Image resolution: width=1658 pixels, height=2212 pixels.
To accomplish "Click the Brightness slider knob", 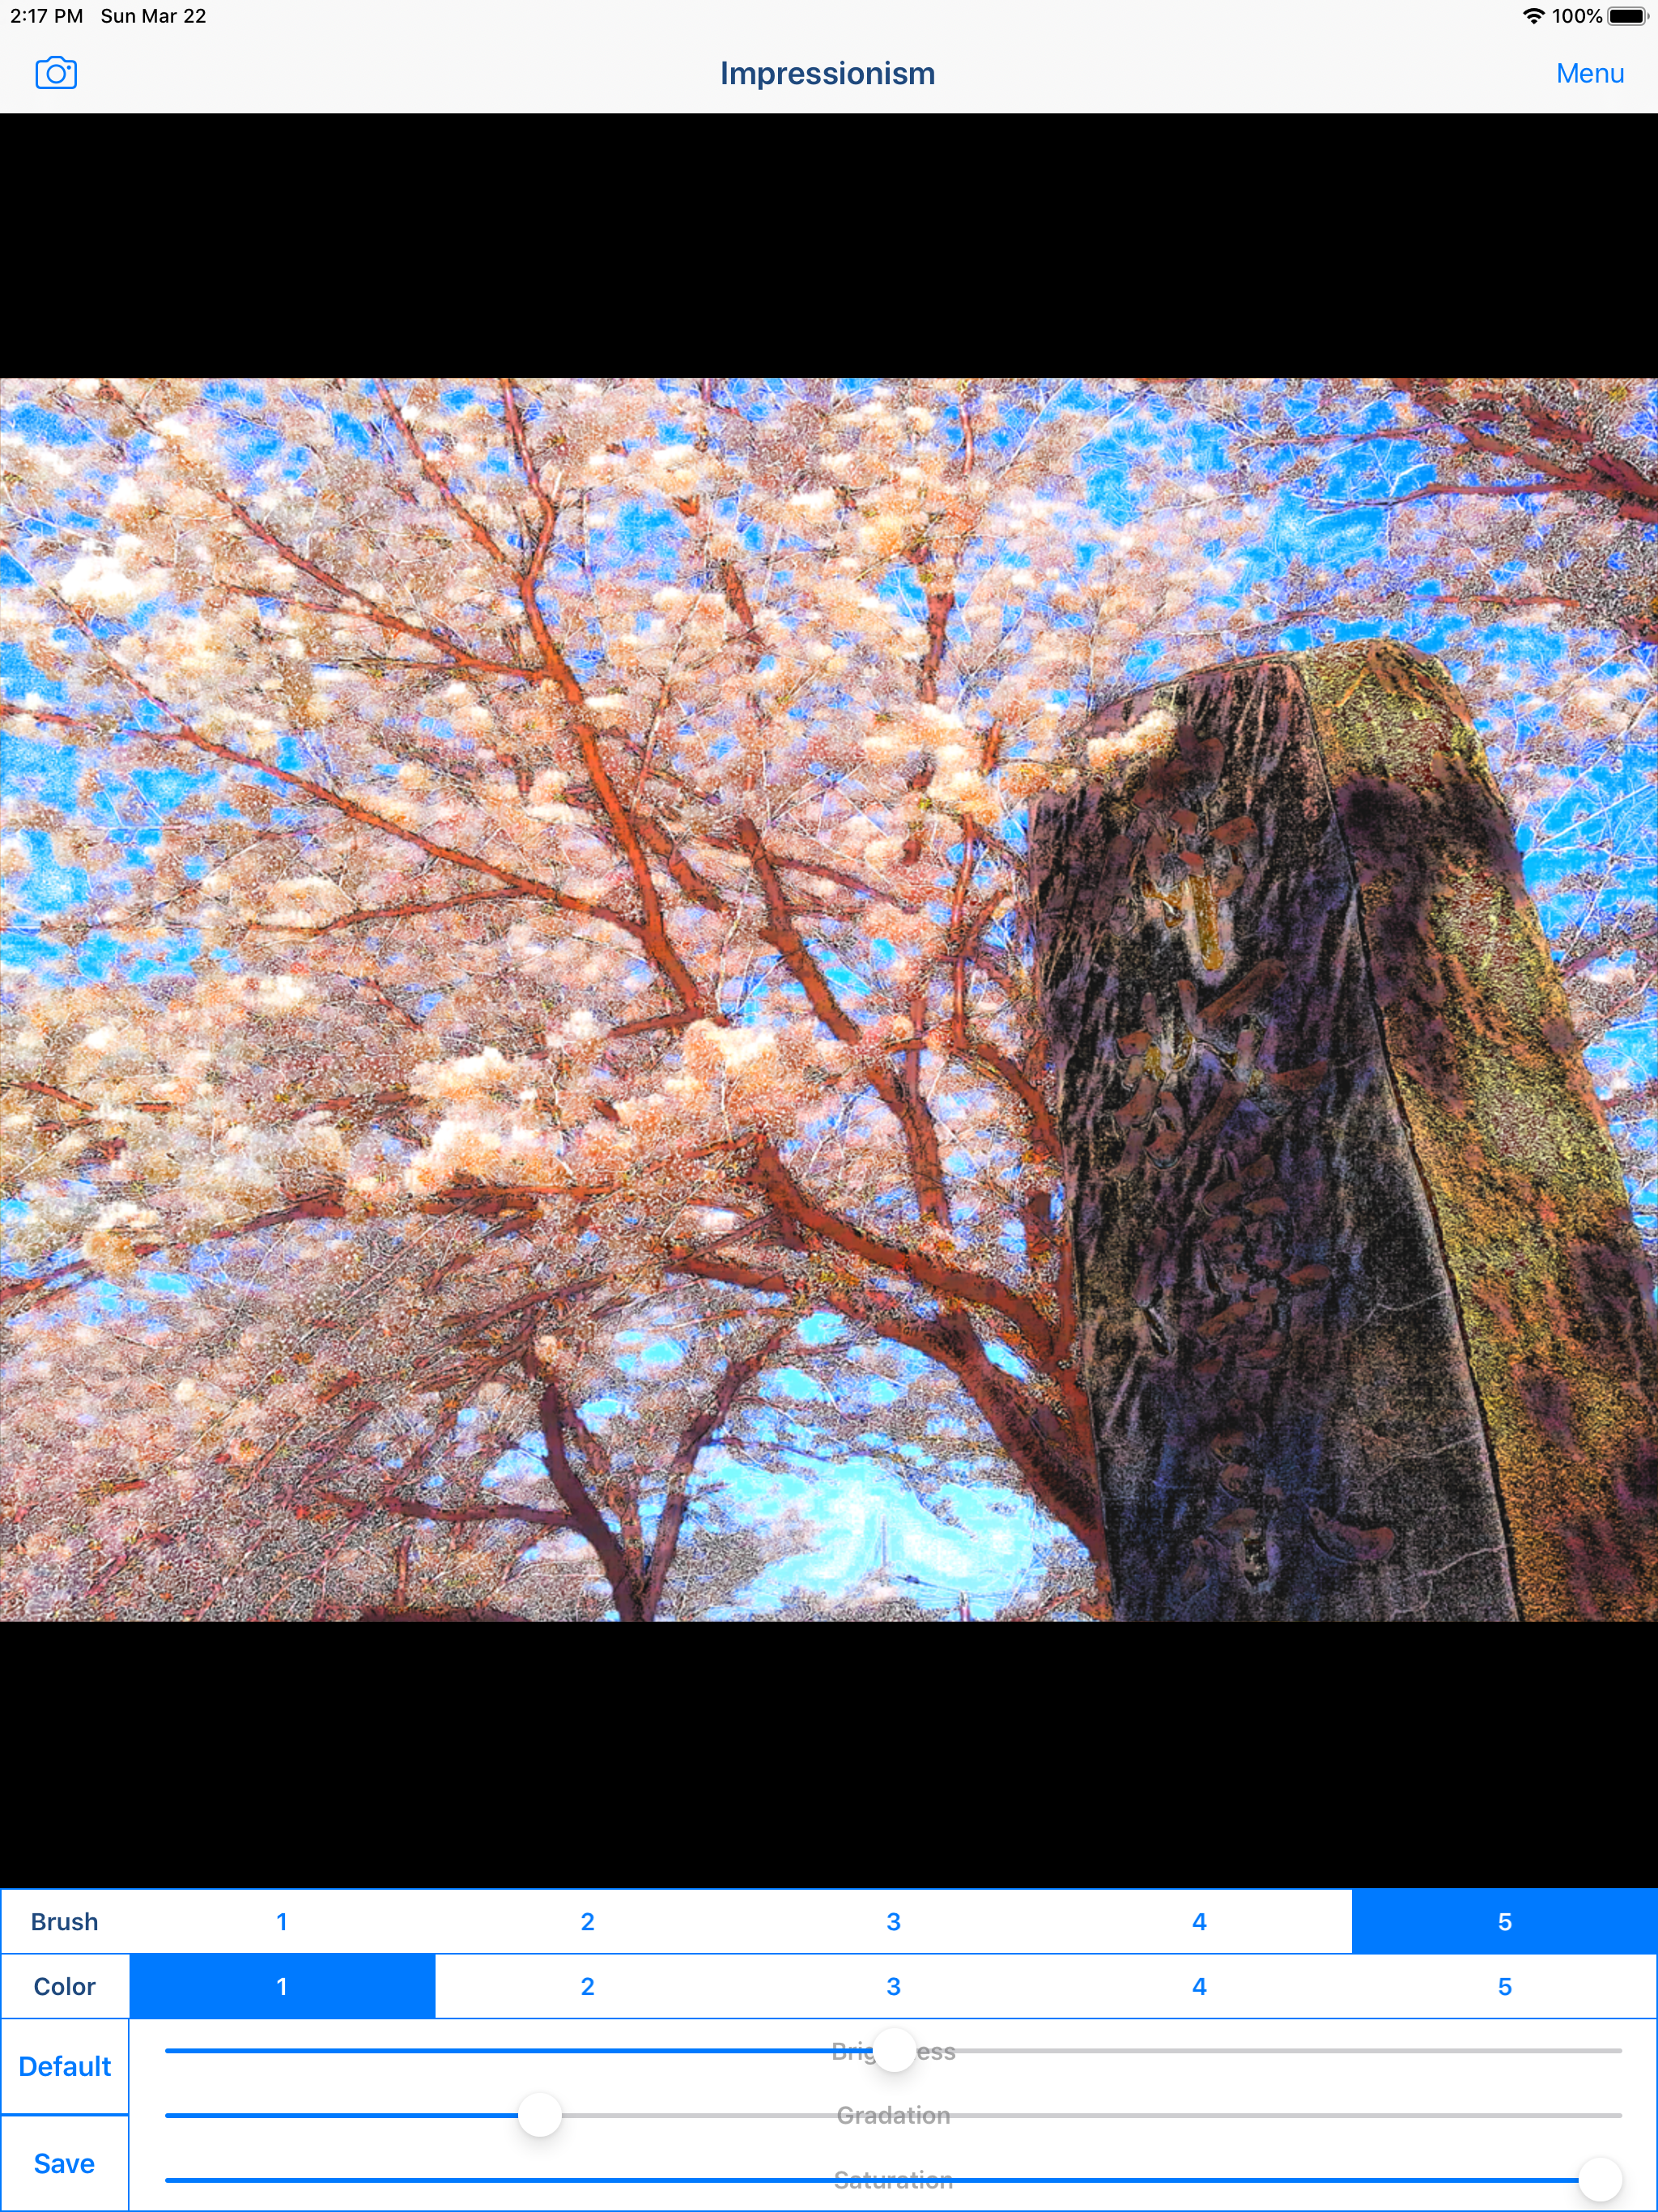I will (894, 2051).
